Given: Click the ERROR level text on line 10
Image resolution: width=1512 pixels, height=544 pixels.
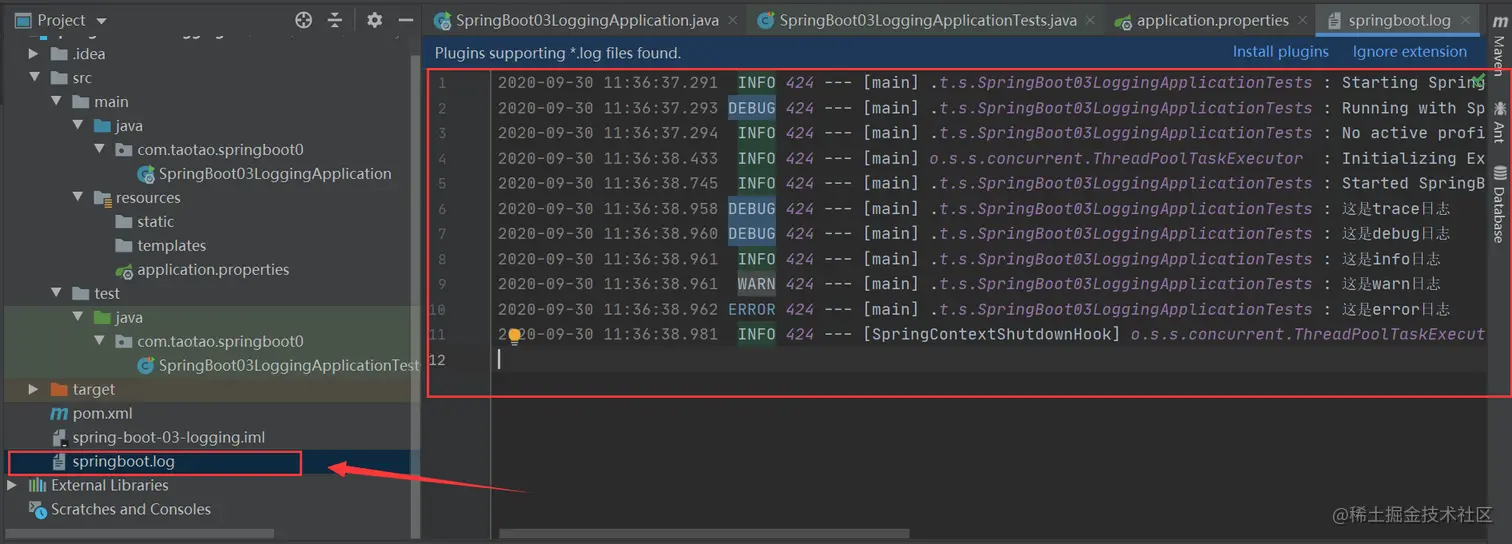Looking at the screenshot, I should click(752, 310).
